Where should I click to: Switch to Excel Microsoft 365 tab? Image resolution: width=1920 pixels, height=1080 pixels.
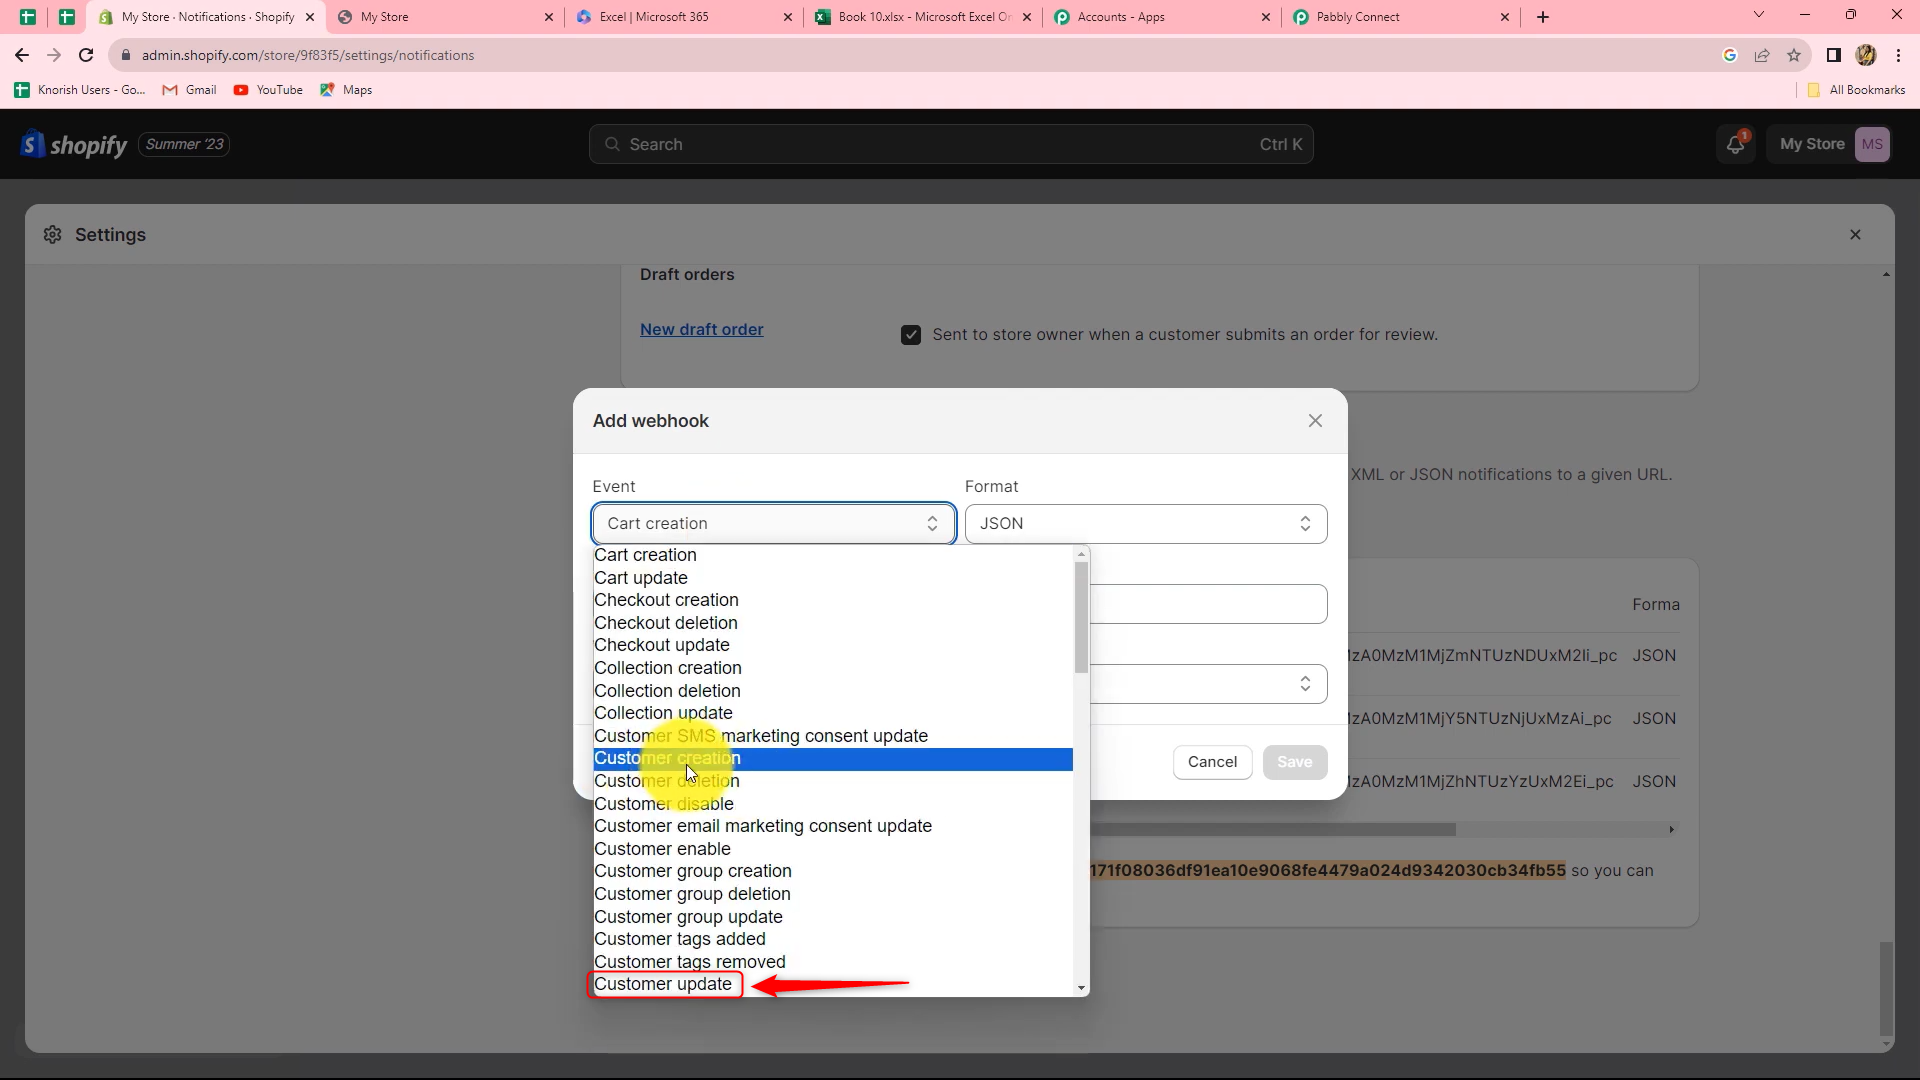pos(684,17)
